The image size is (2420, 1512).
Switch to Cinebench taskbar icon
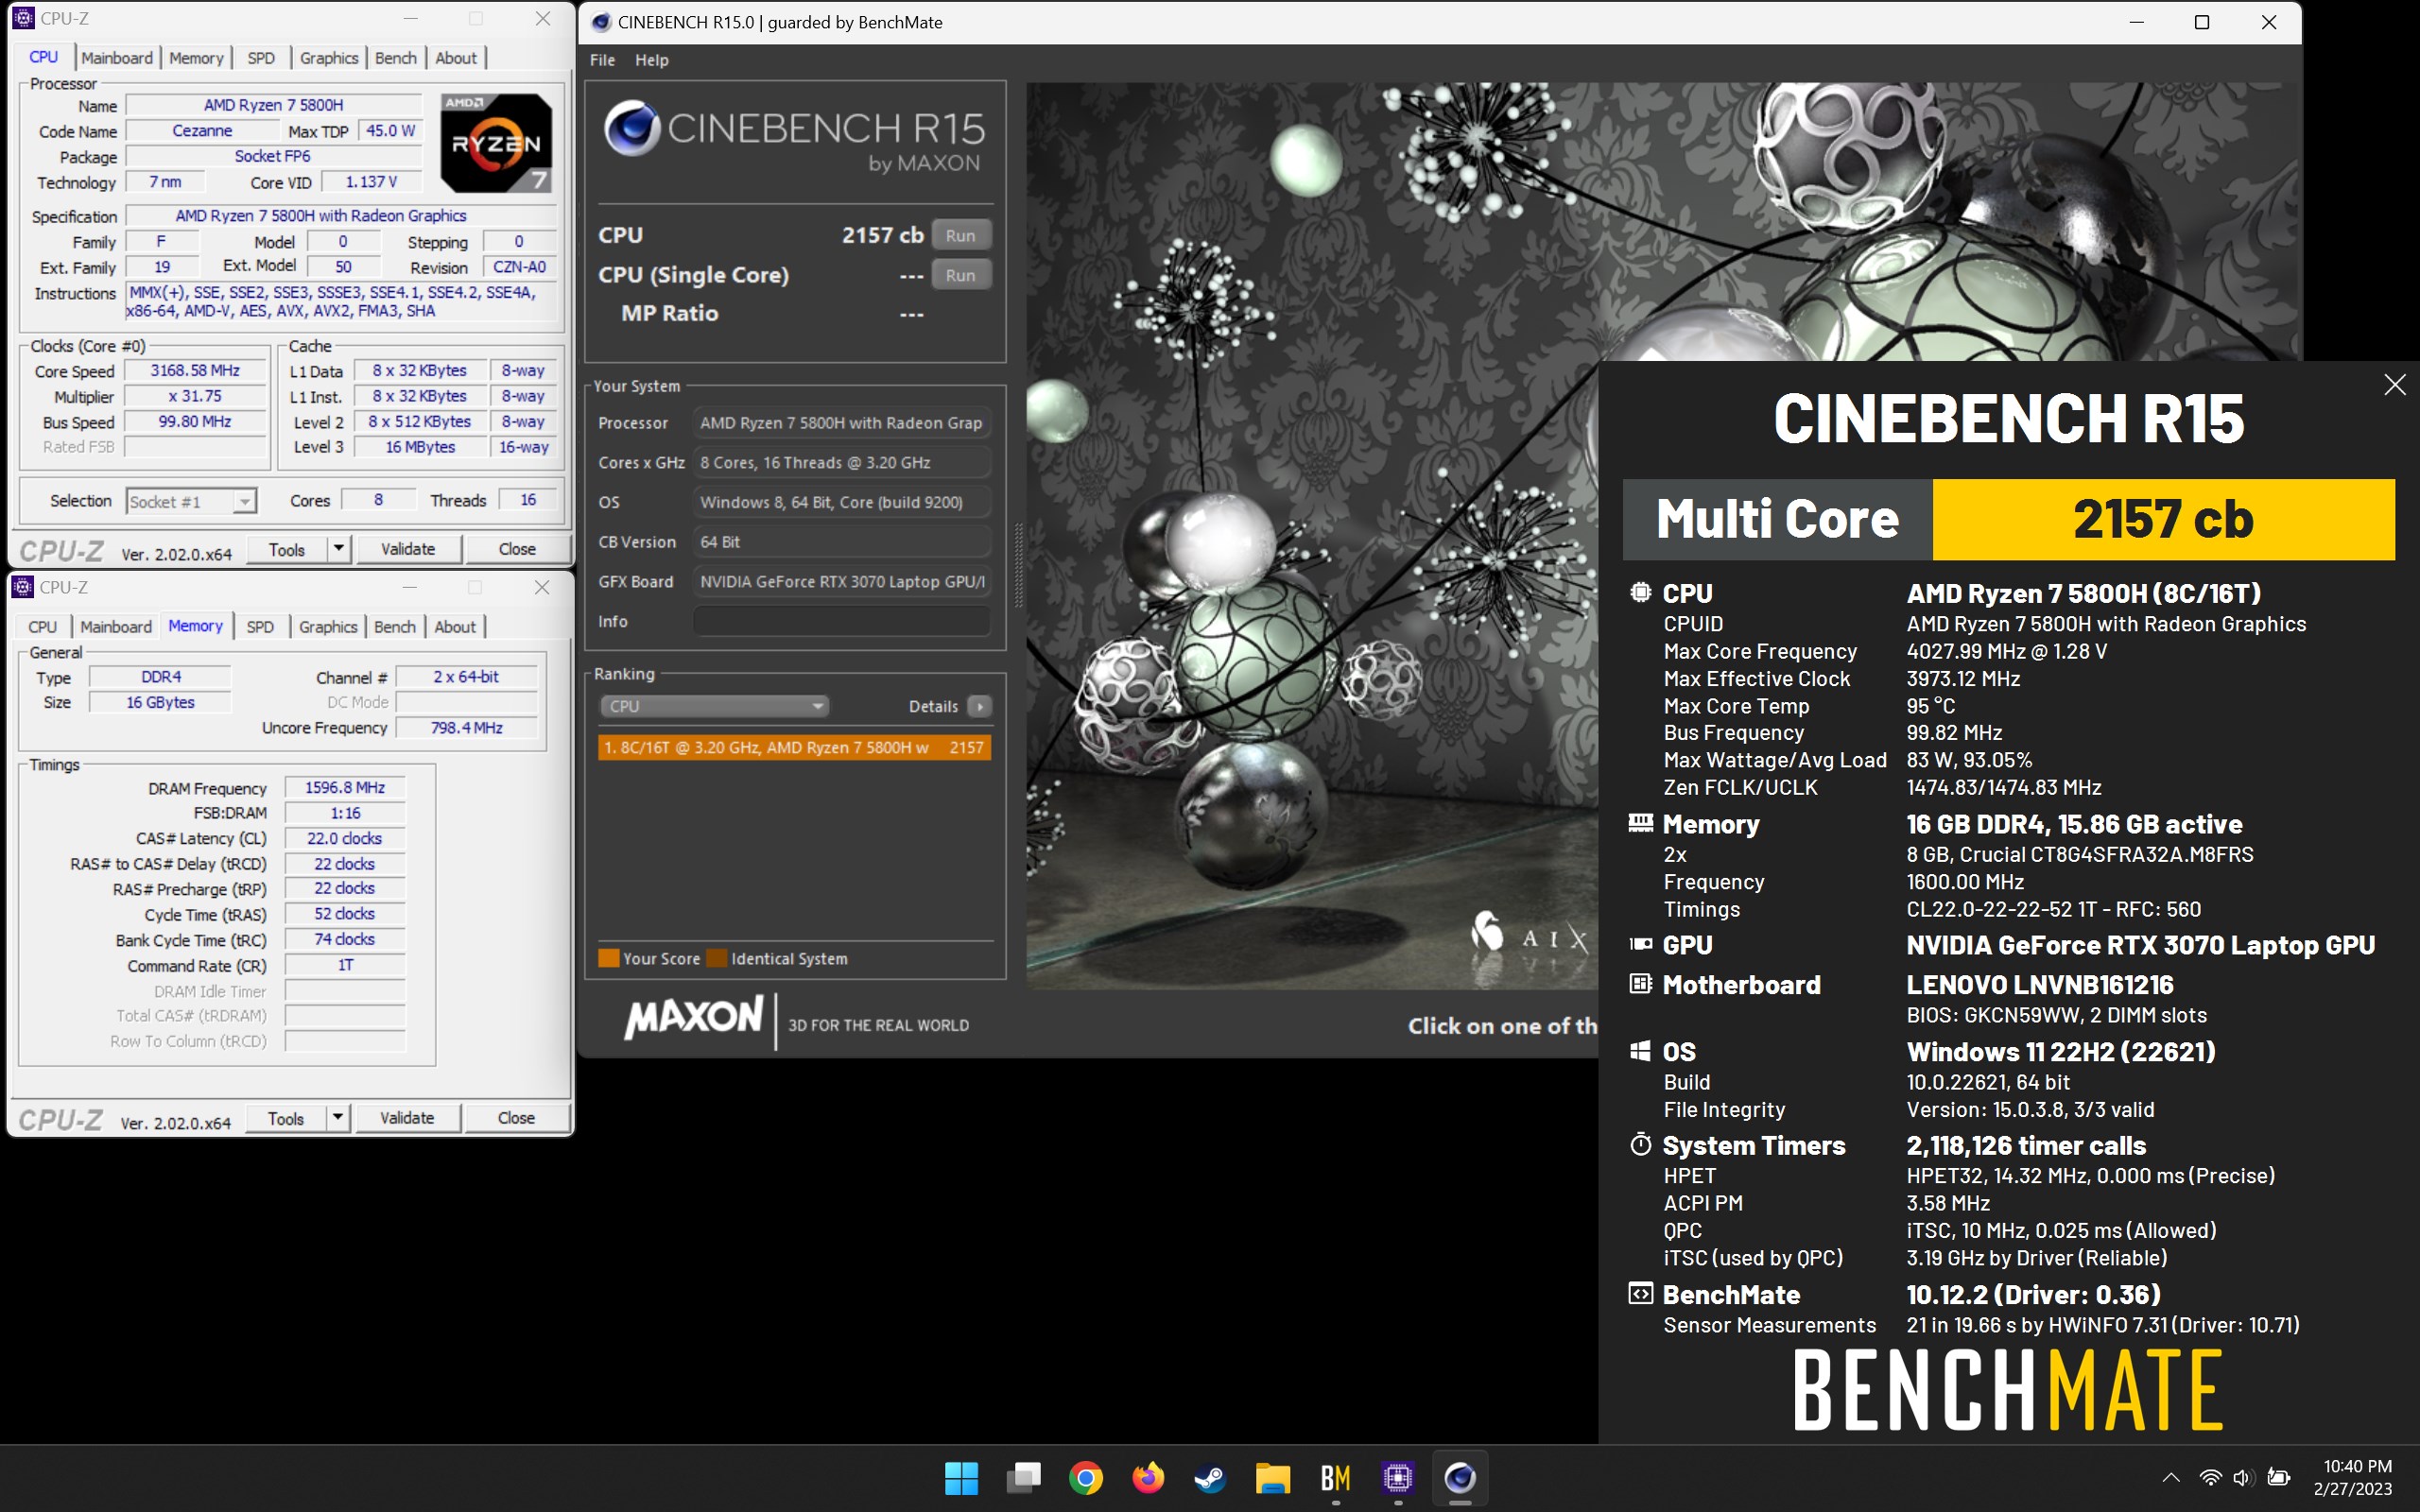(x=1460, y=1477)
